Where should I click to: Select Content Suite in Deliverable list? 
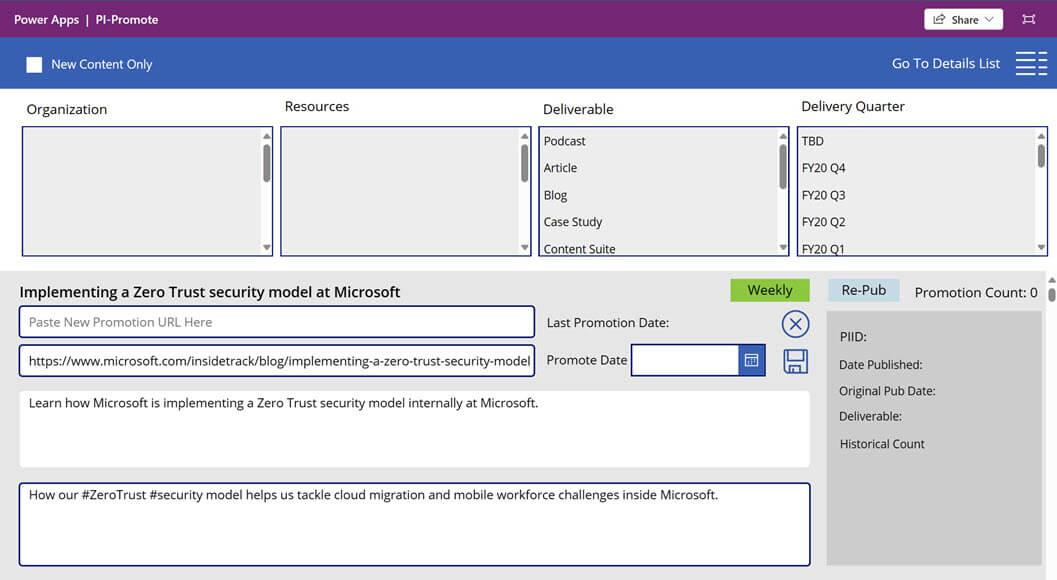point(579,249)
